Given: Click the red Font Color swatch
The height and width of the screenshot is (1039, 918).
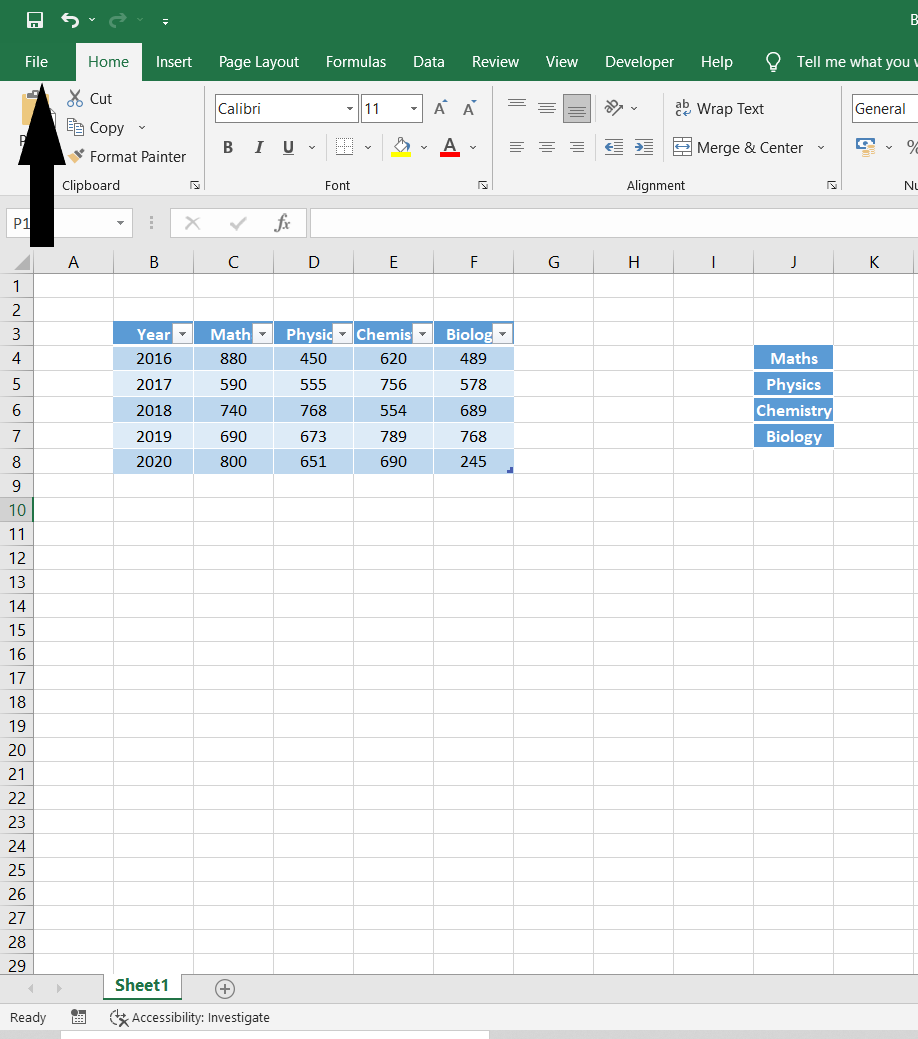Looking at the screenshot, I should pyautogui.click(x=449, y=153).
